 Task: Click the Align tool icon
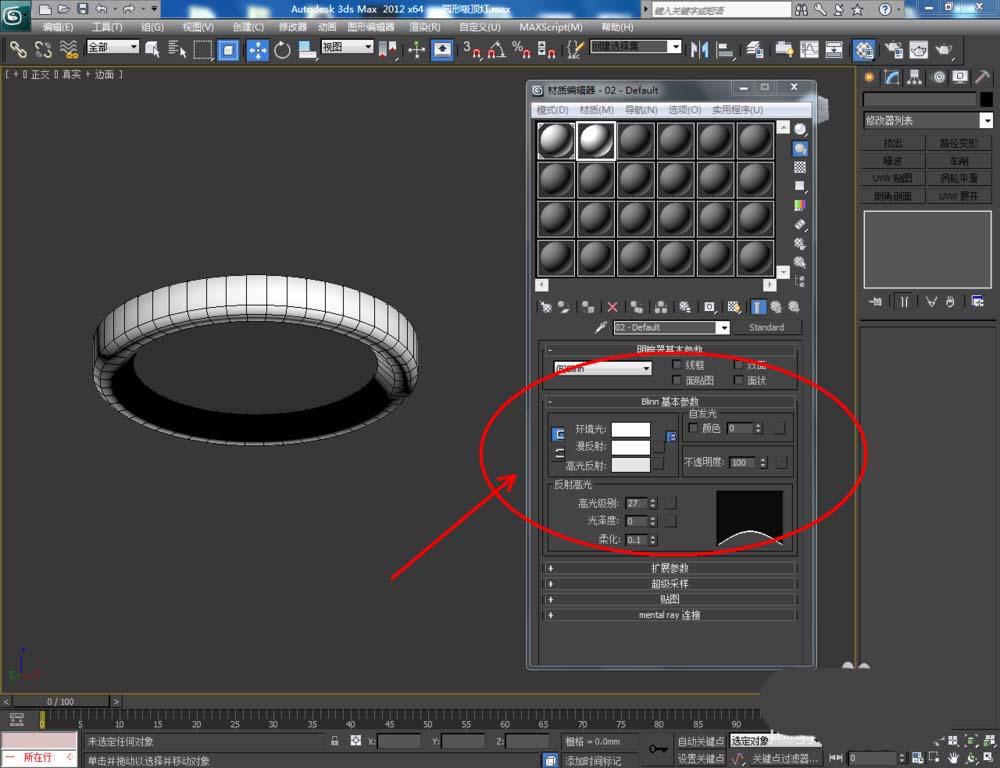tap(725, 50)
